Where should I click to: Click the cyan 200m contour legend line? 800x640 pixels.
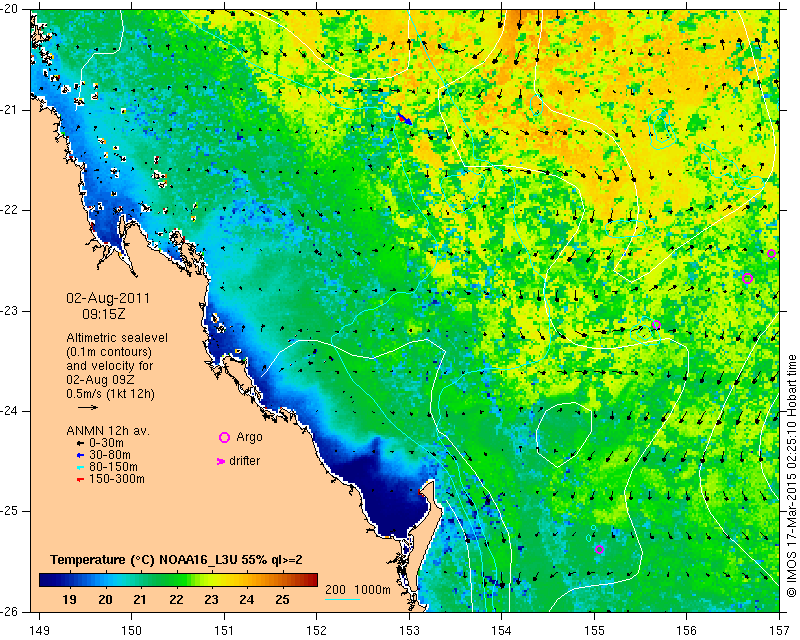(x=342, y=599)
